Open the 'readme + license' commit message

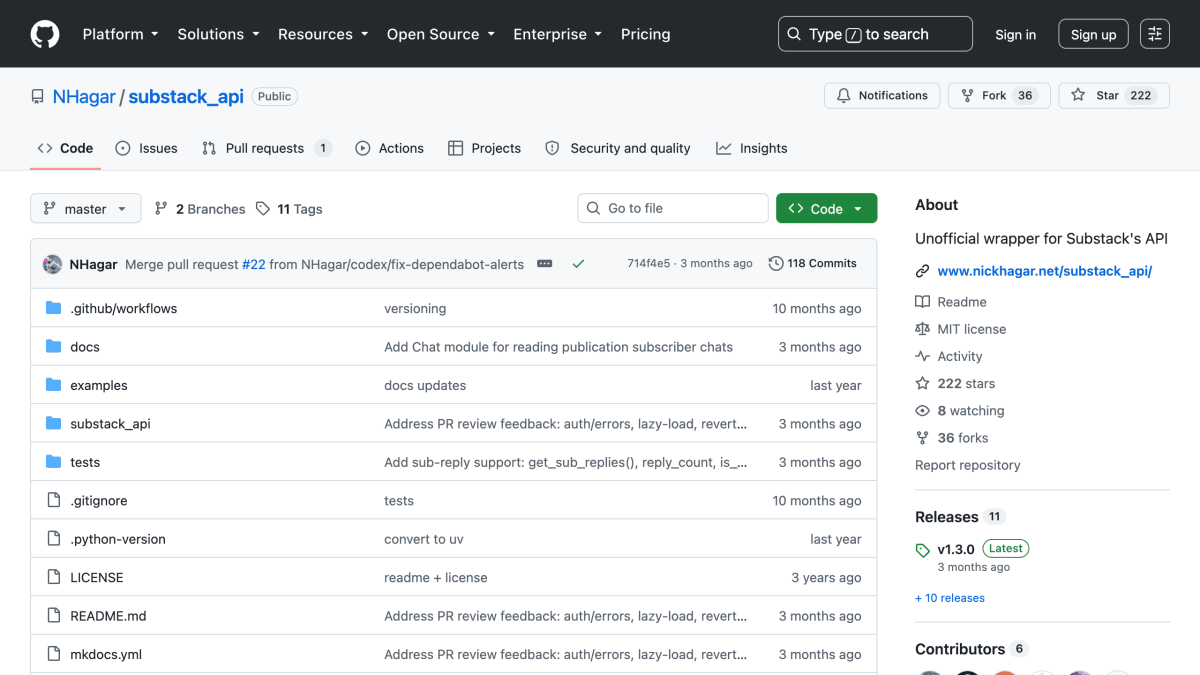pyautogui.click(x=436, y=578)
